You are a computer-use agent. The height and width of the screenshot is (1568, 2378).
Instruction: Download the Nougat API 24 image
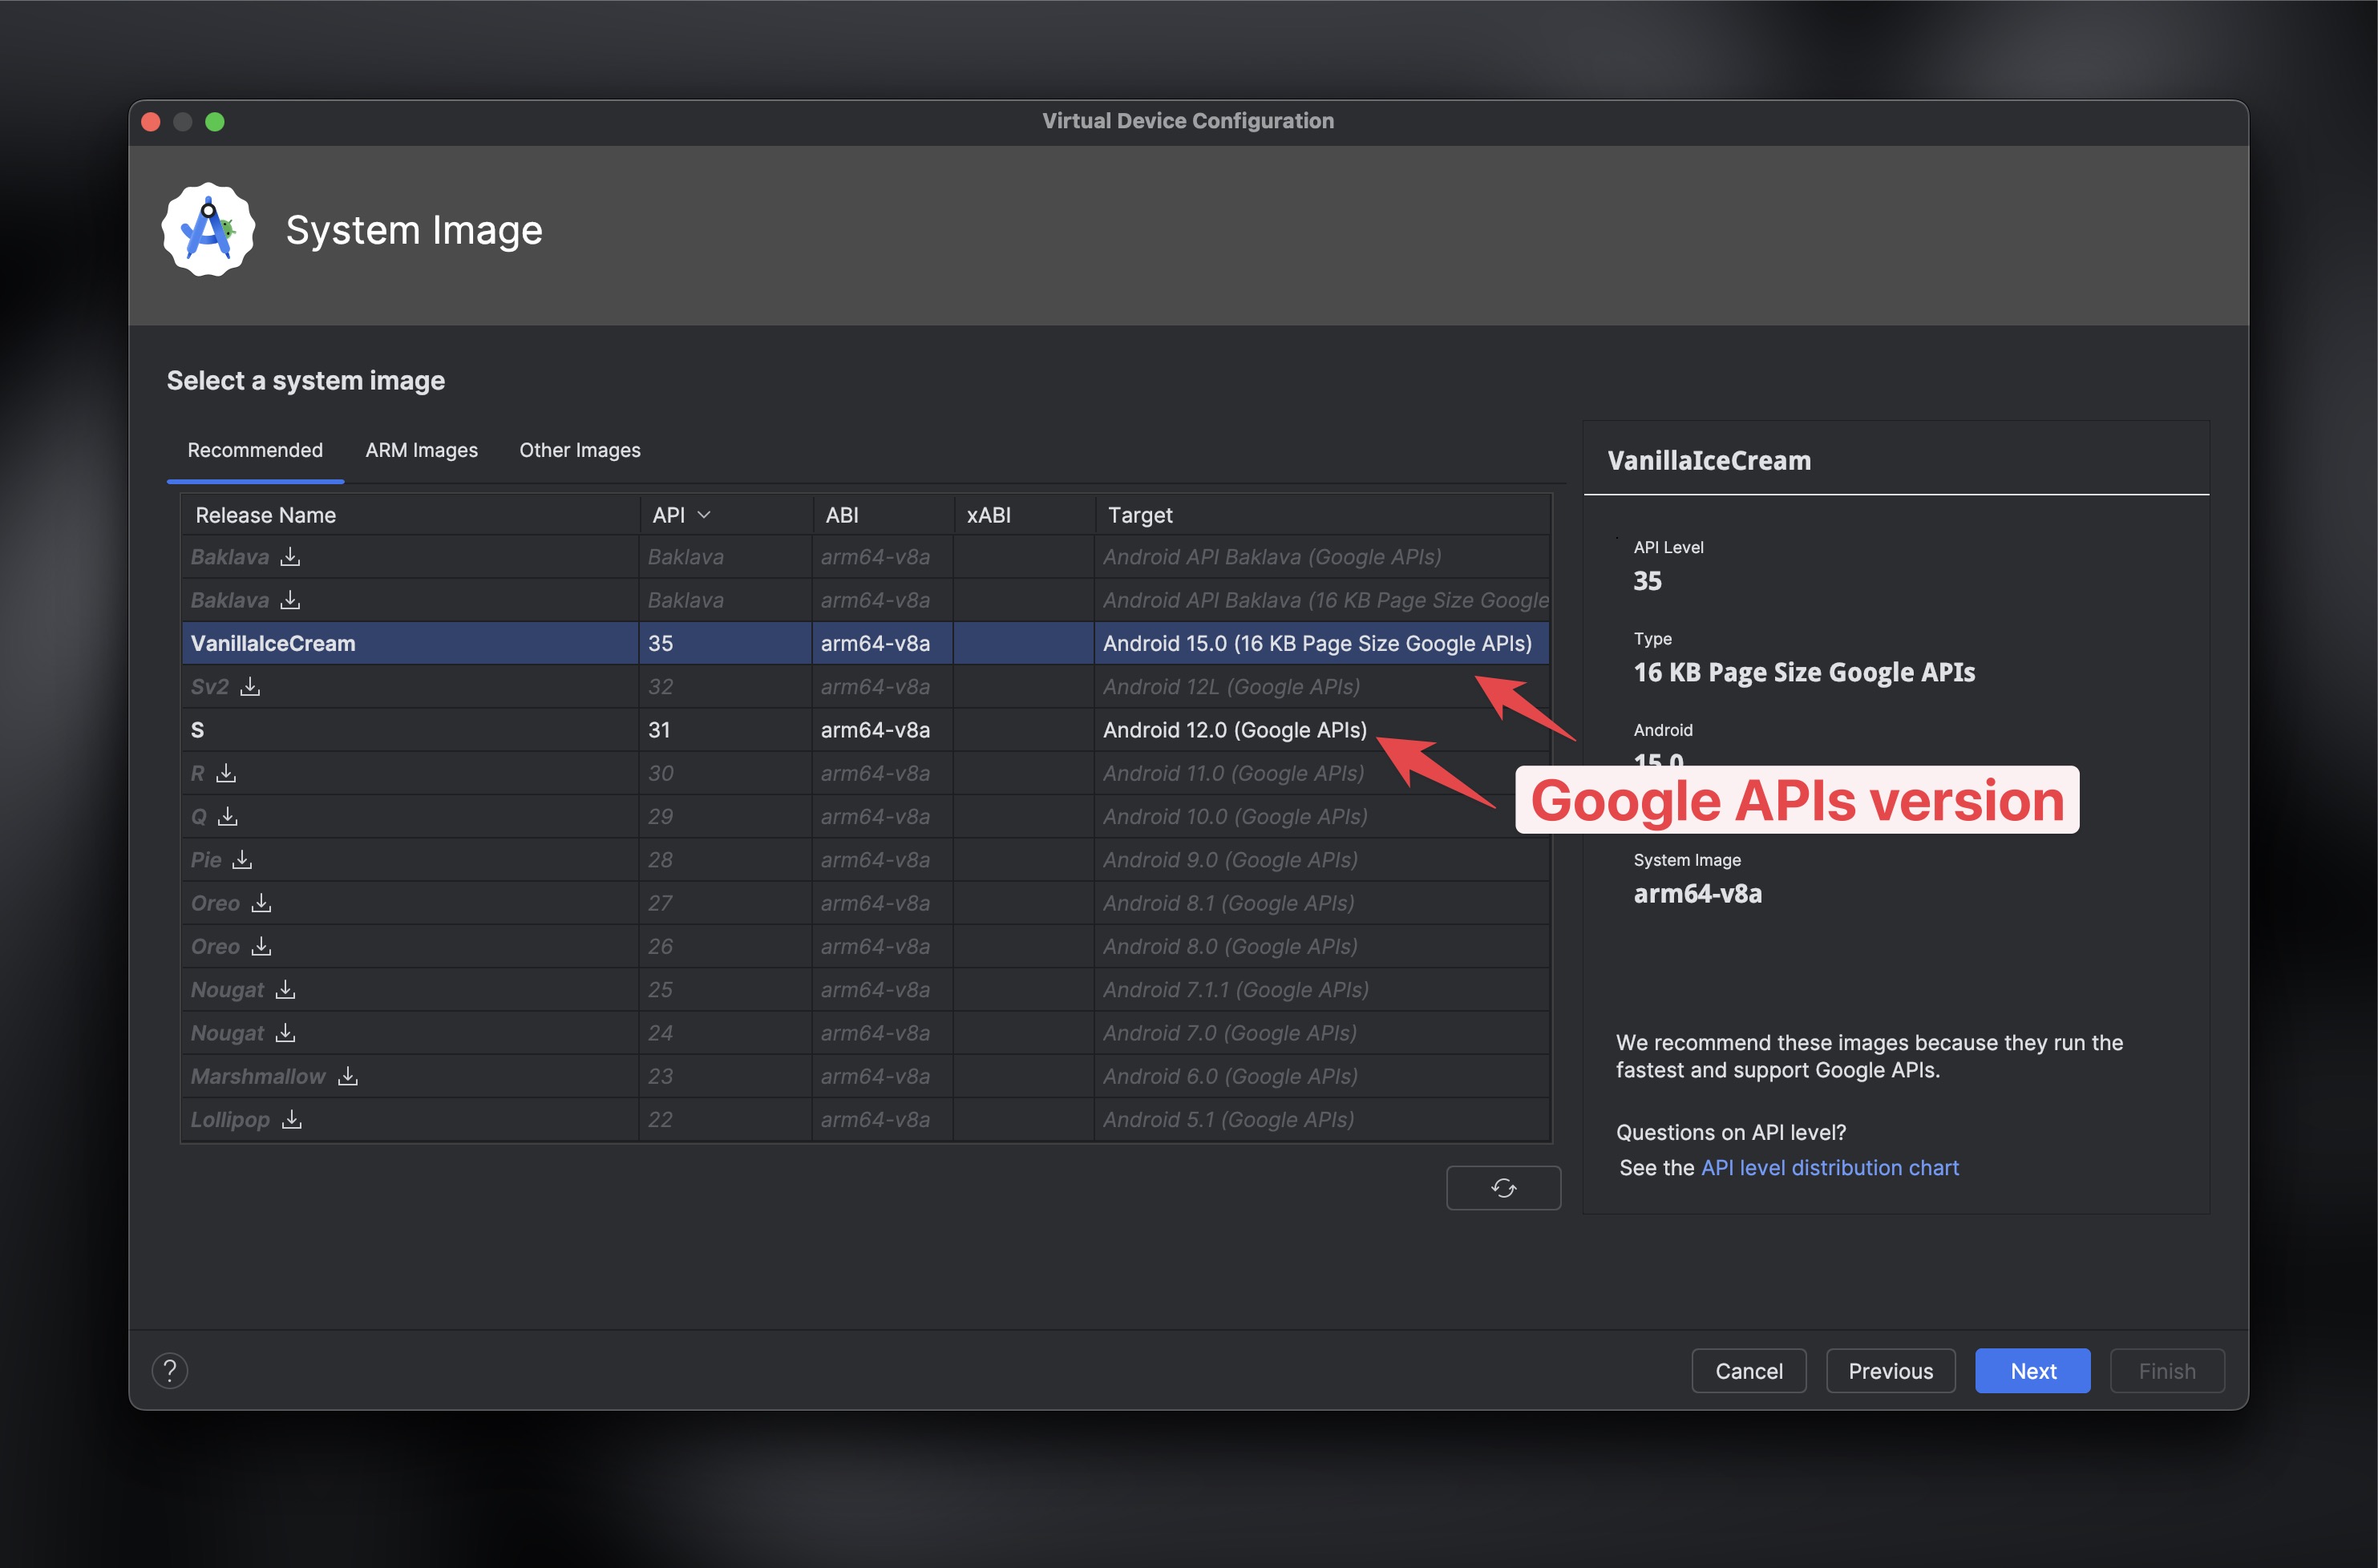coord(285,1032)
